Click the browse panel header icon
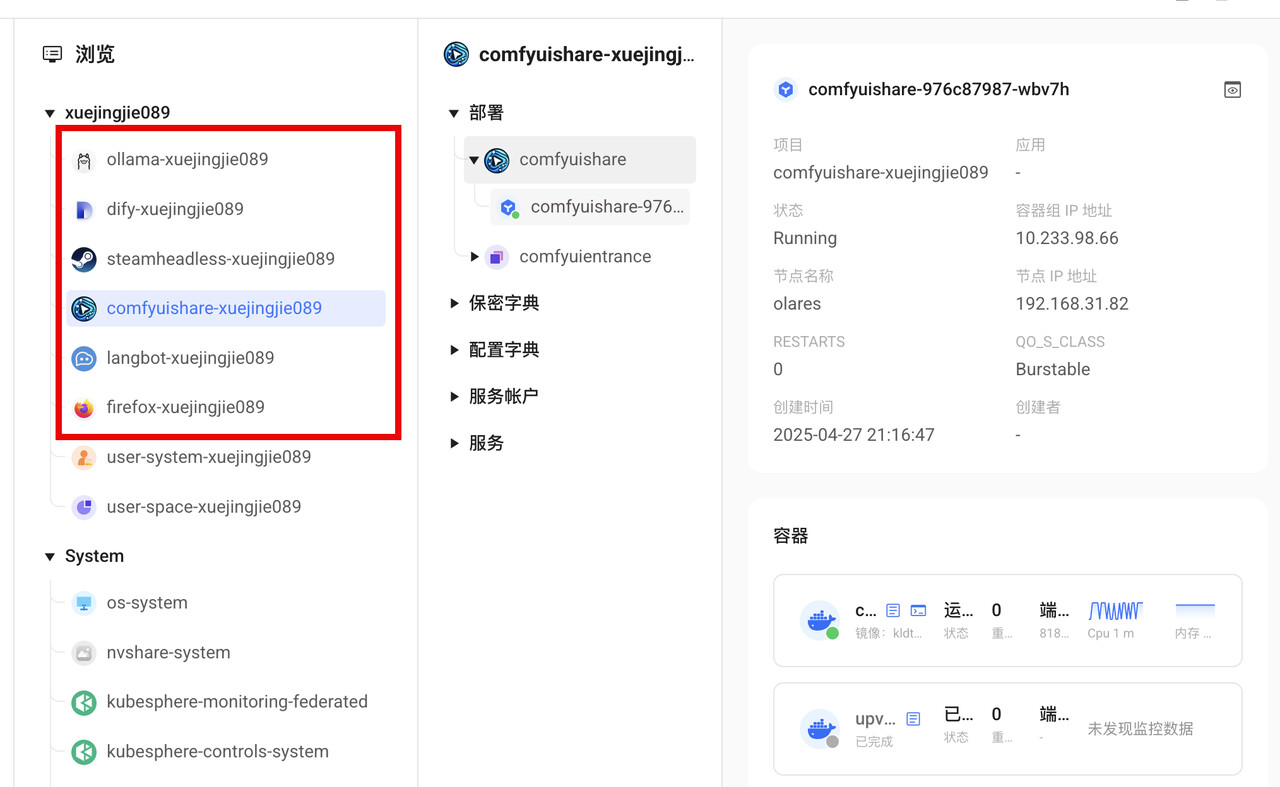1280x787 pixels. (x=53, y=54)
